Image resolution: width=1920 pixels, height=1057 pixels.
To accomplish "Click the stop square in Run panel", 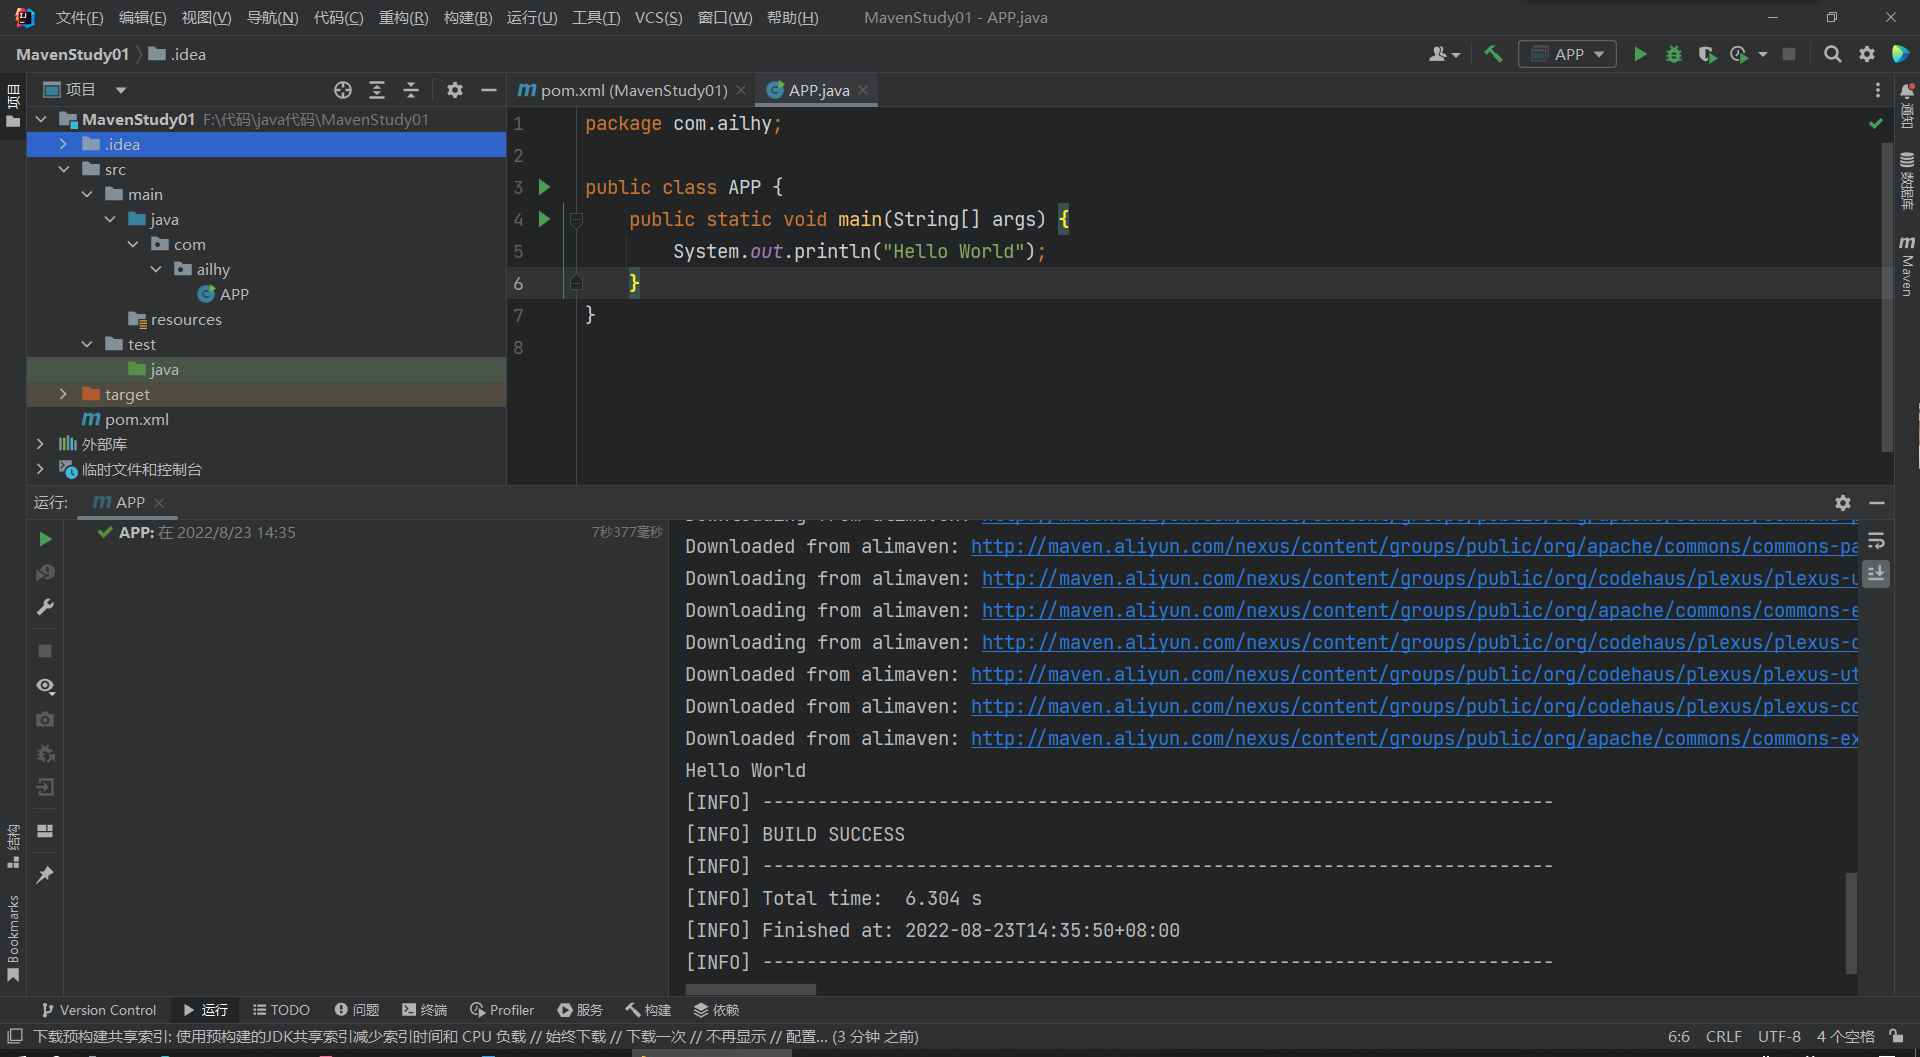I will (45, 651).
